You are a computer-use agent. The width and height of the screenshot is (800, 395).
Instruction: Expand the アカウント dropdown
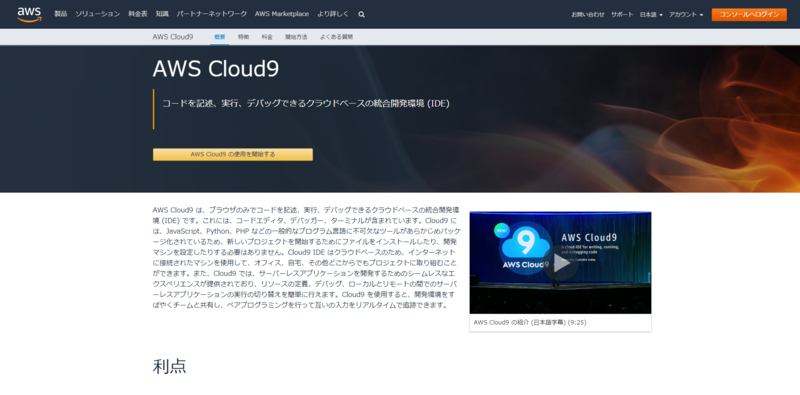tap(686, 15)
